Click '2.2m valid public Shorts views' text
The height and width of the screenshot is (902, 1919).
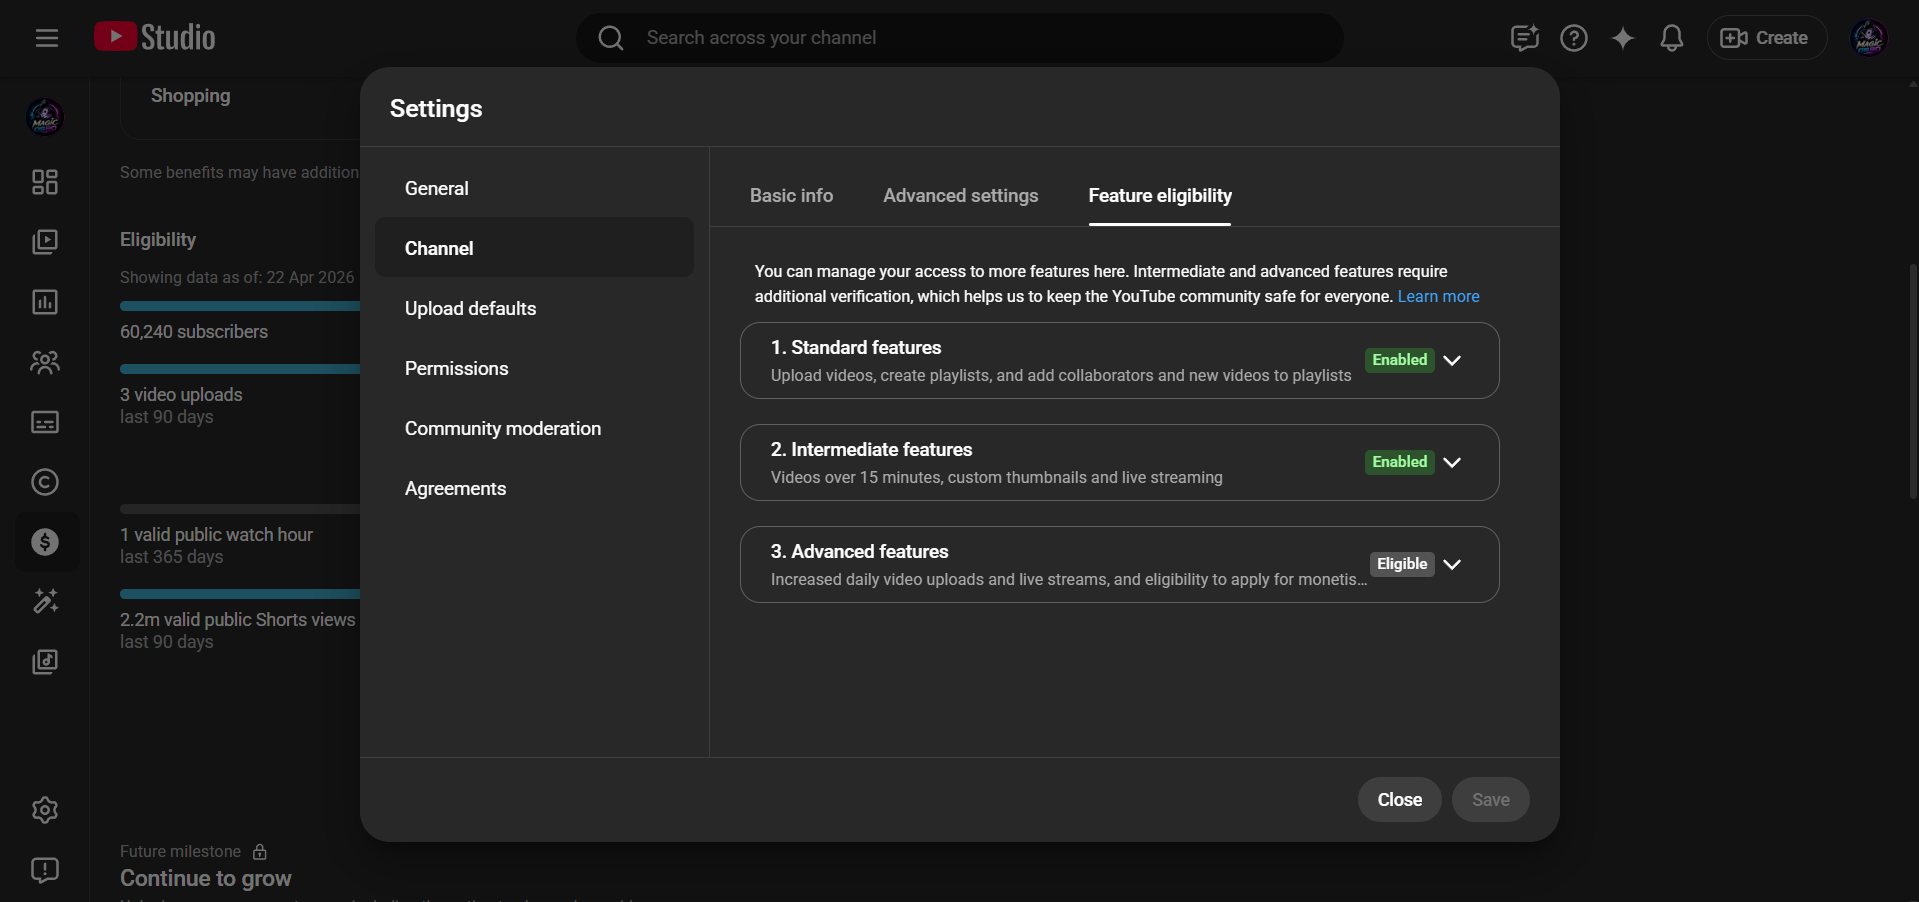[238, 620]
